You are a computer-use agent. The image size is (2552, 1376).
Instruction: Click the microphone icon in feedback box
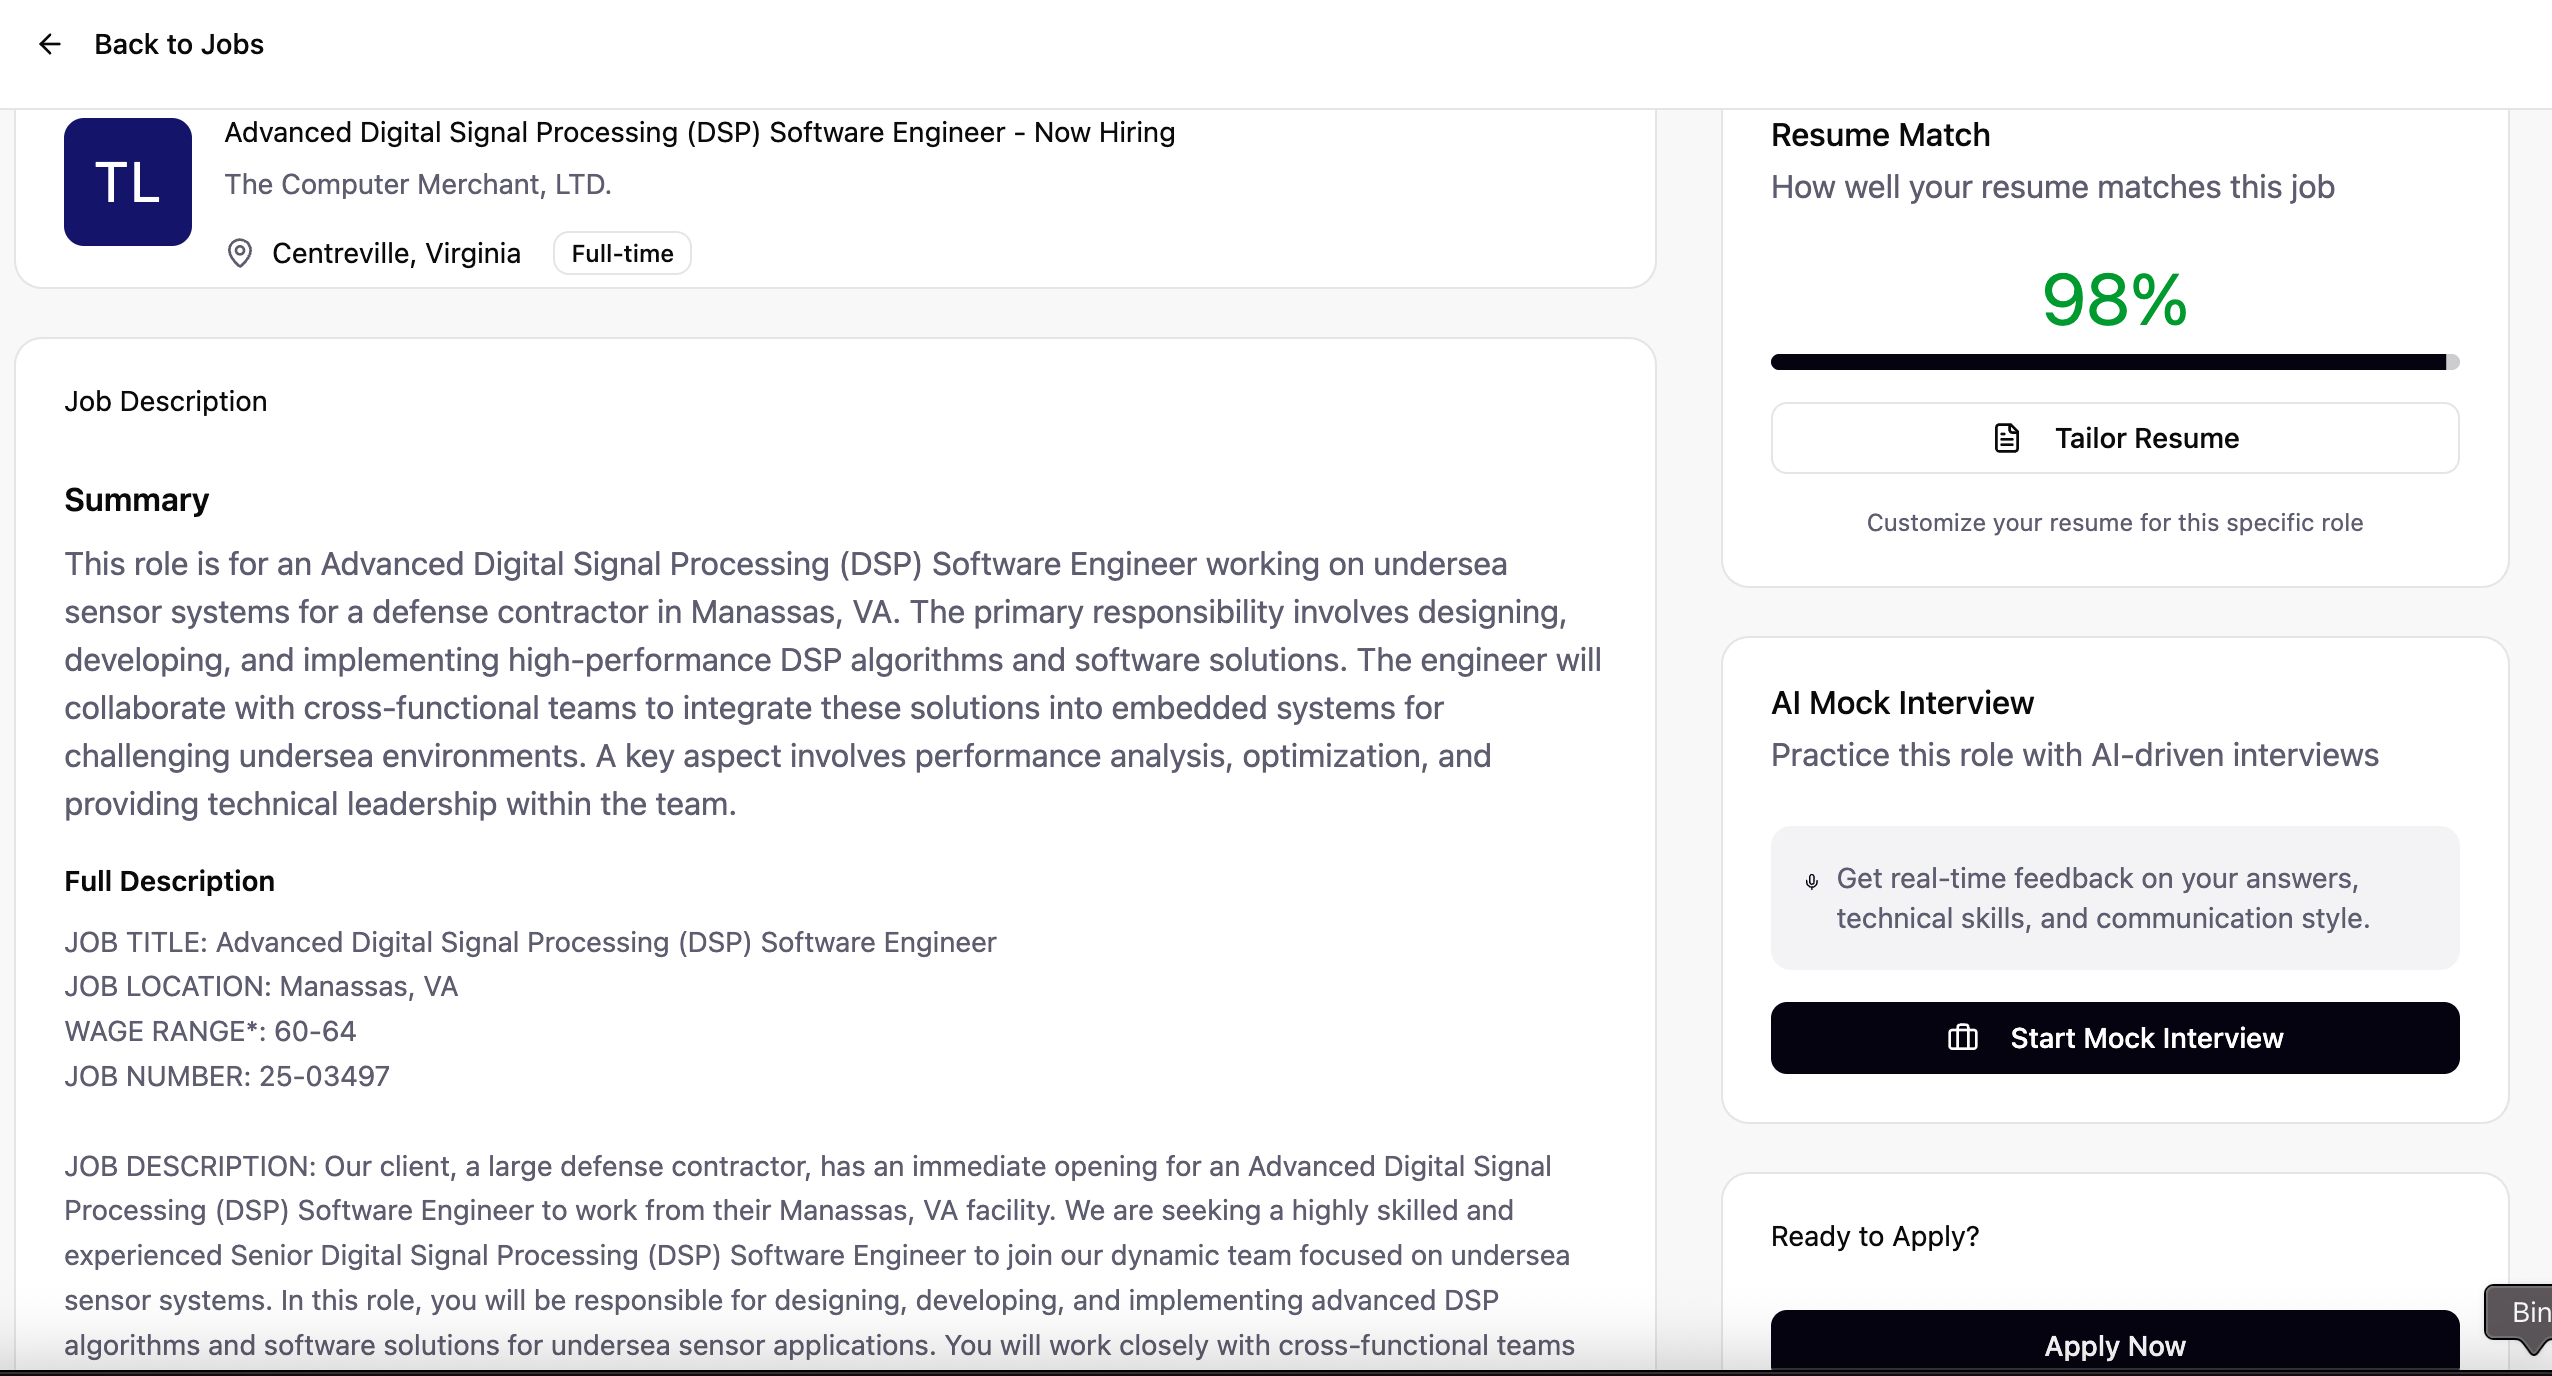[1811, 881]
